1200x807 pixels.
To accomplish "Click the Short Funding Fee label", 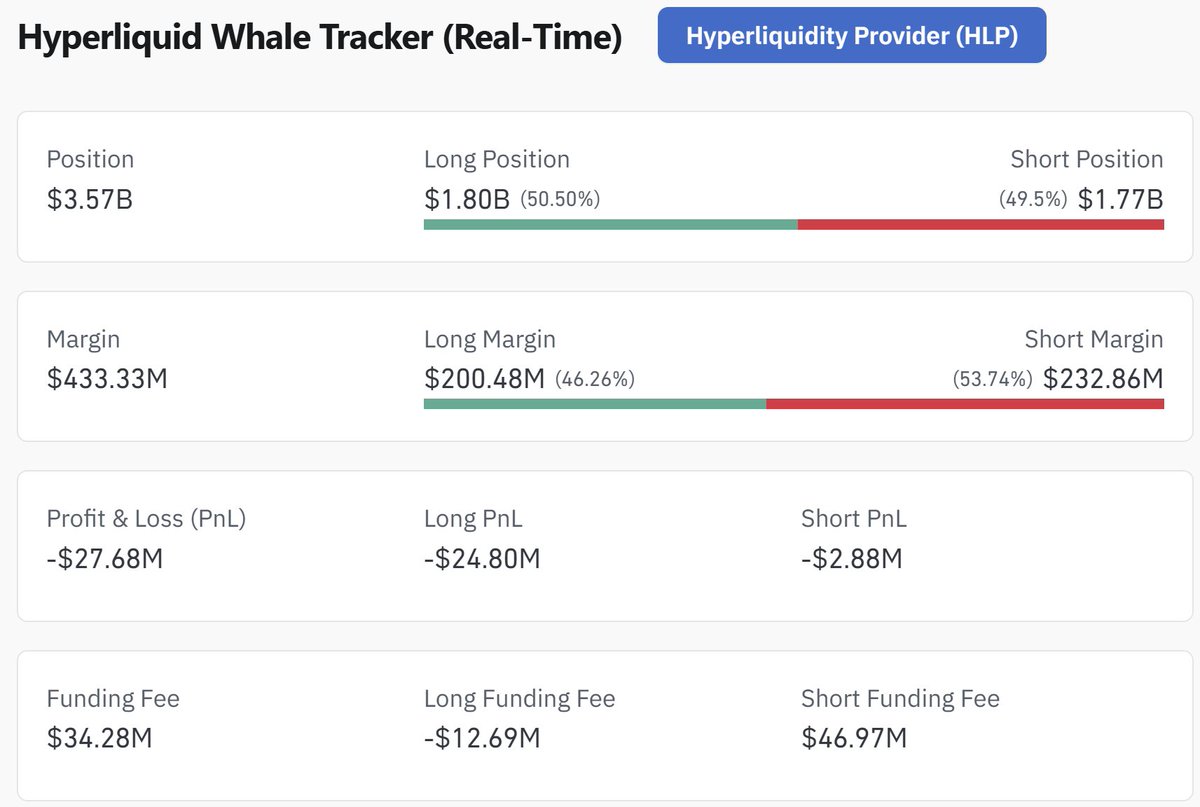I will pyautogui.click(x=900, y=699).
